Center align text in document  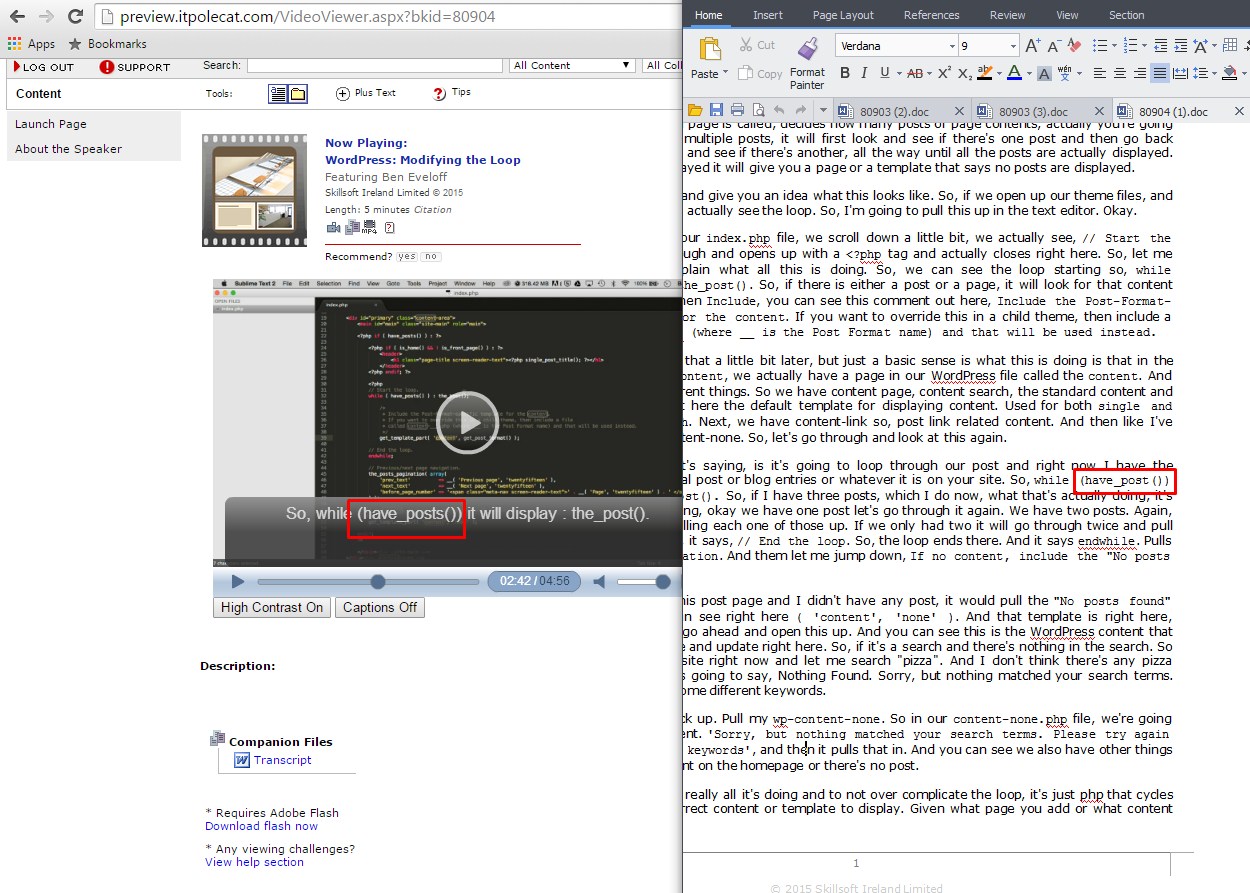click(1119, 73)
